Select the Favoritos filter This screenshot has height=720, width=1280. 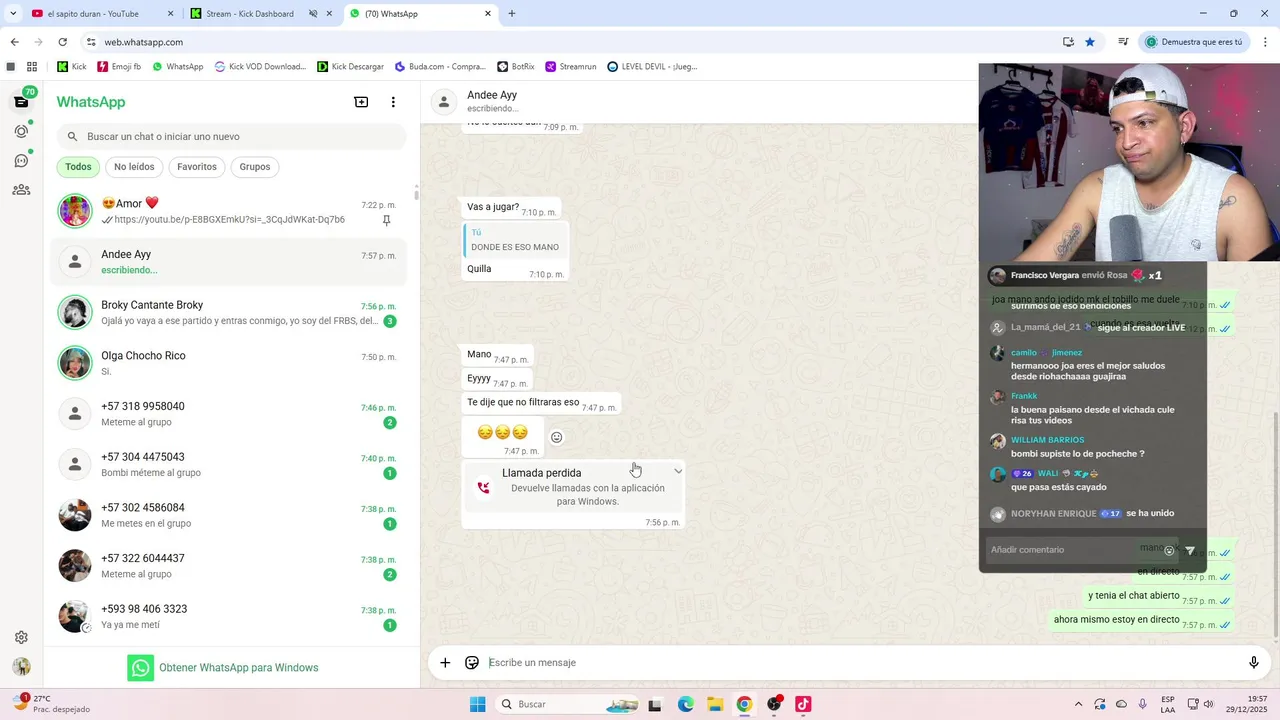(197, 167)
